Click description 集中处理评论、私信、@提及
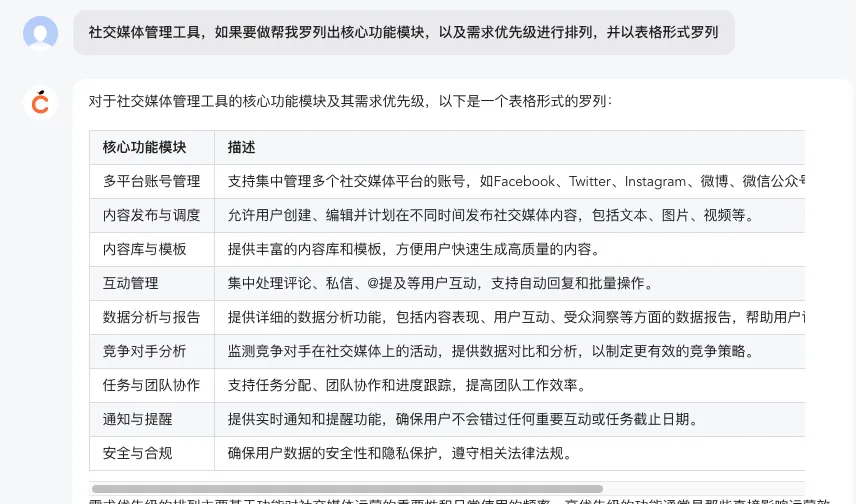Screen dimensions: 856x504 click(x=510, y=283)
